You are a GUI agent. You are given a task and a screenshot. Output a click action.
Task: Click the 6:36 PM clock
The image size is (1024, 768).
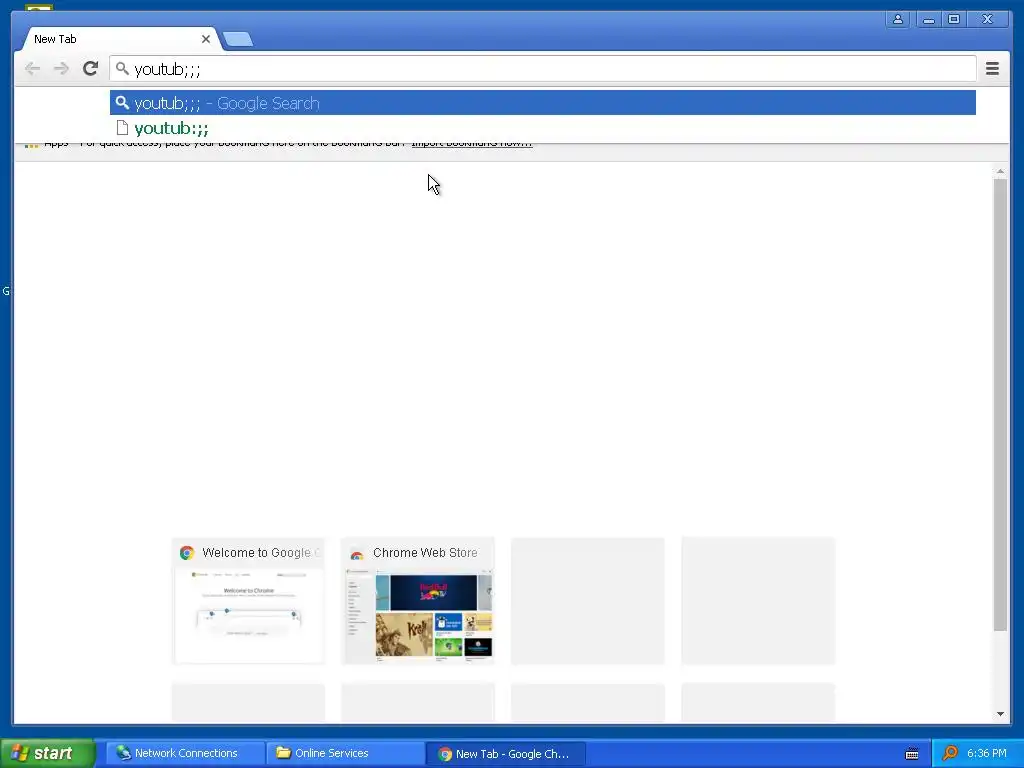987,753
